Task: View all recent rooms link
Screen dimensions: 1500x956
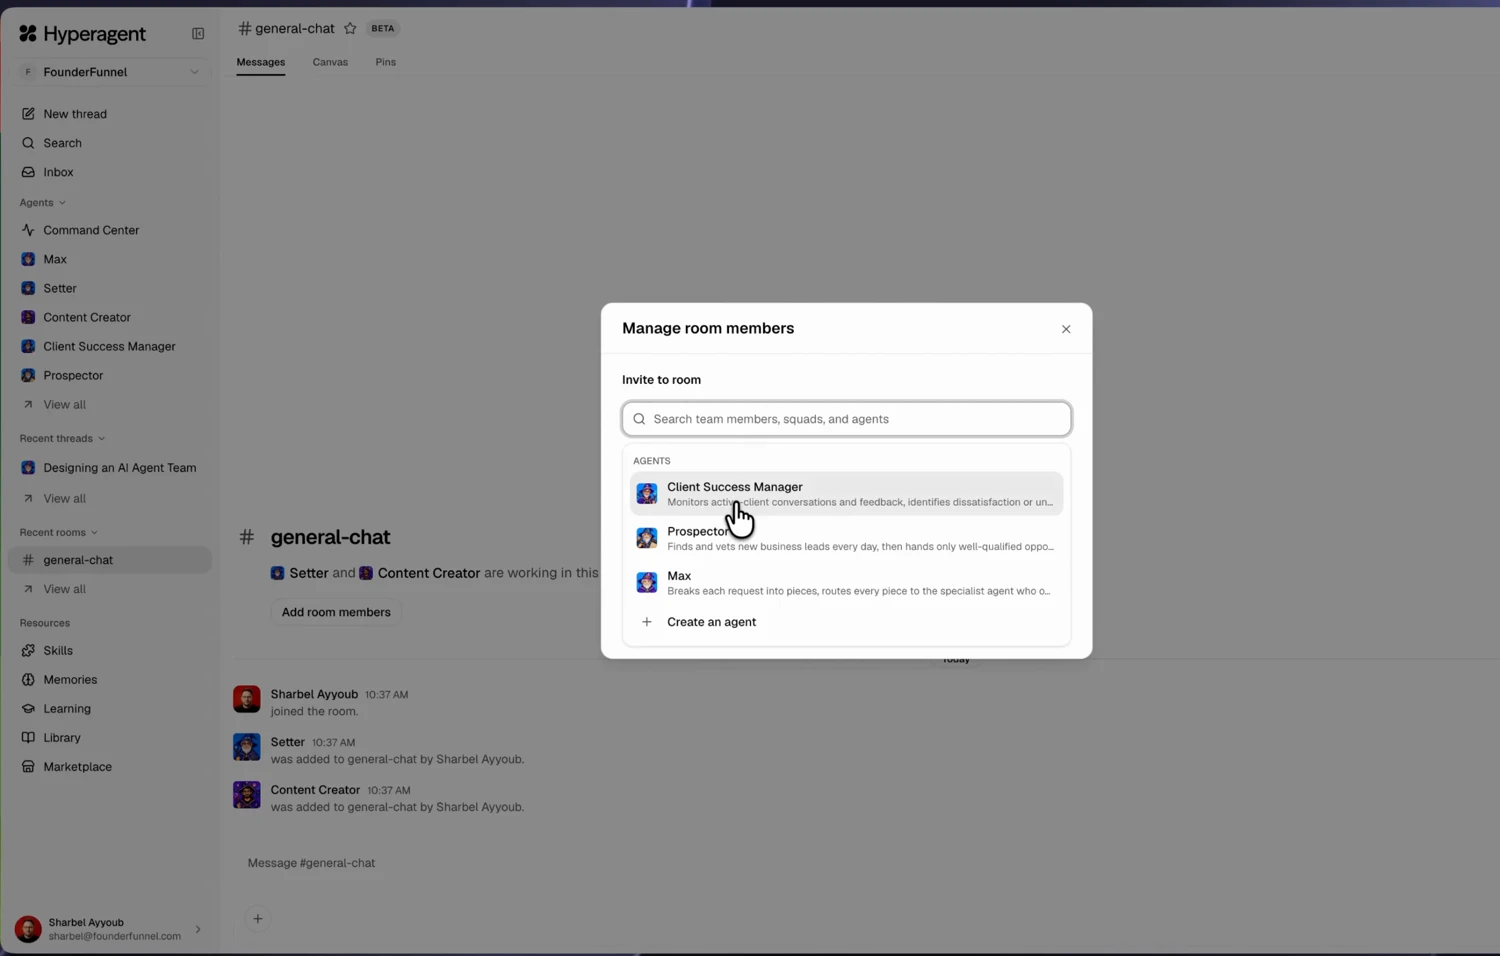Action: click(x=64, y=589)
